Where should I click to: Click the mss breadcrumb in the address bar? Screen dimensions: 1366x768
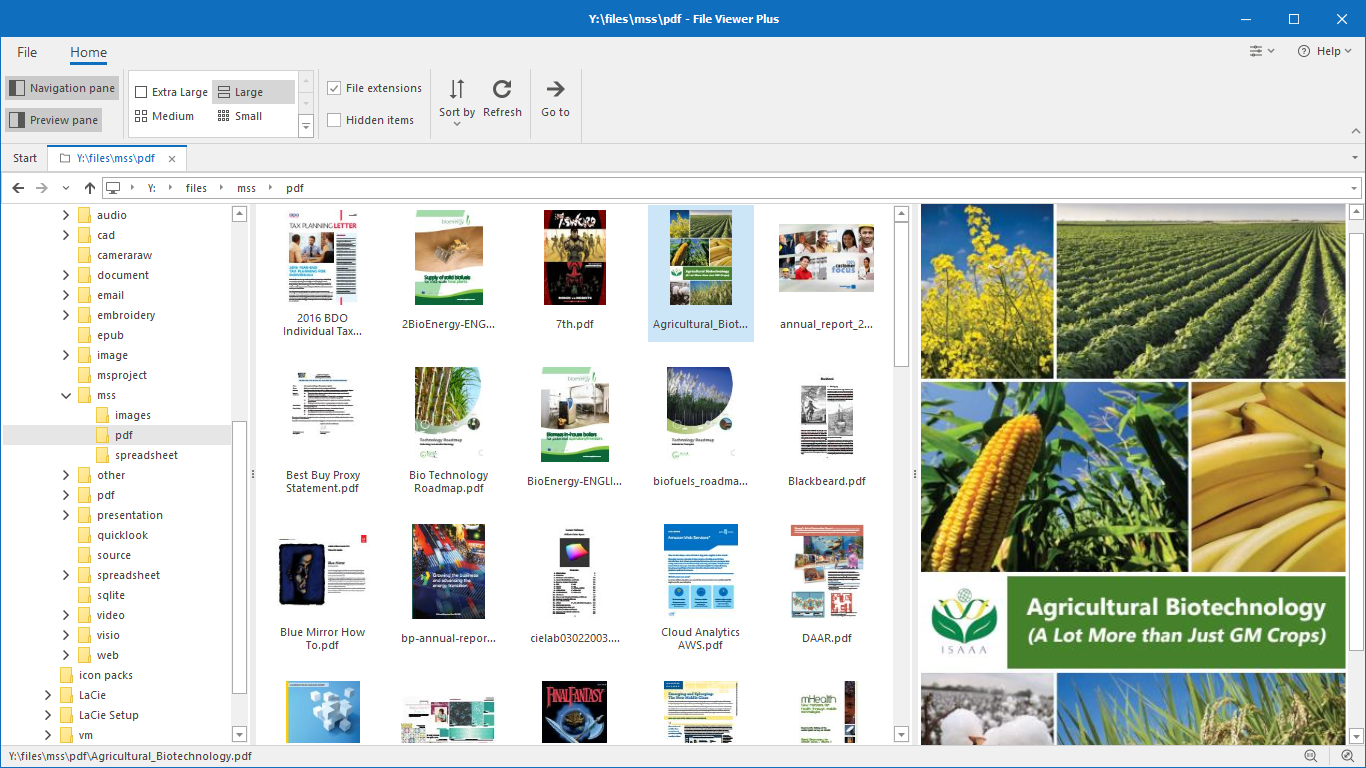246,187
